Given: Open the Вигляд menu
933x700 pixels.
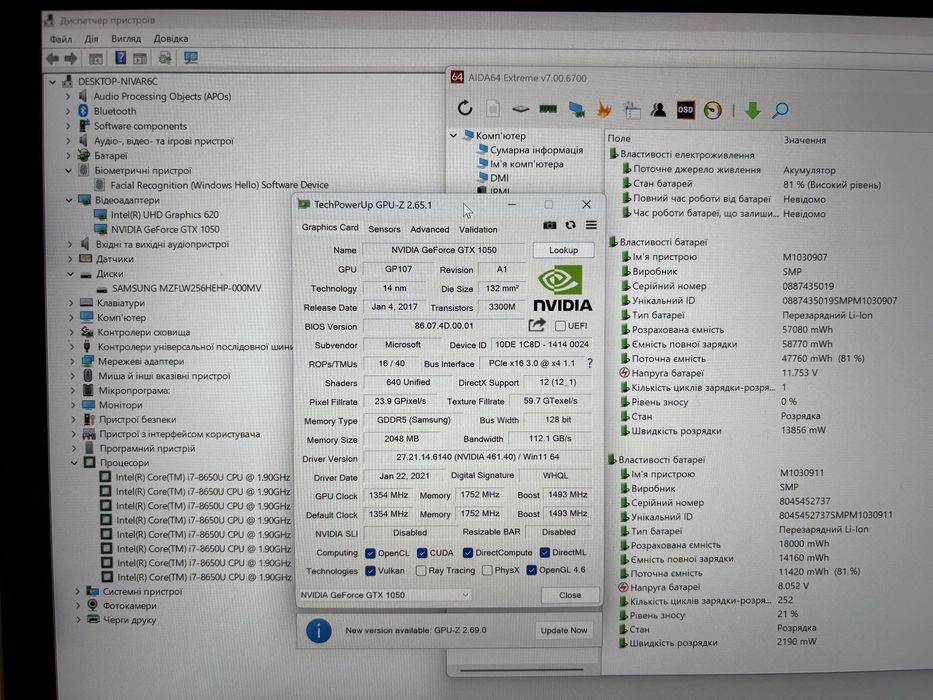Looking at the screenshot, I should tap(126, 39).
